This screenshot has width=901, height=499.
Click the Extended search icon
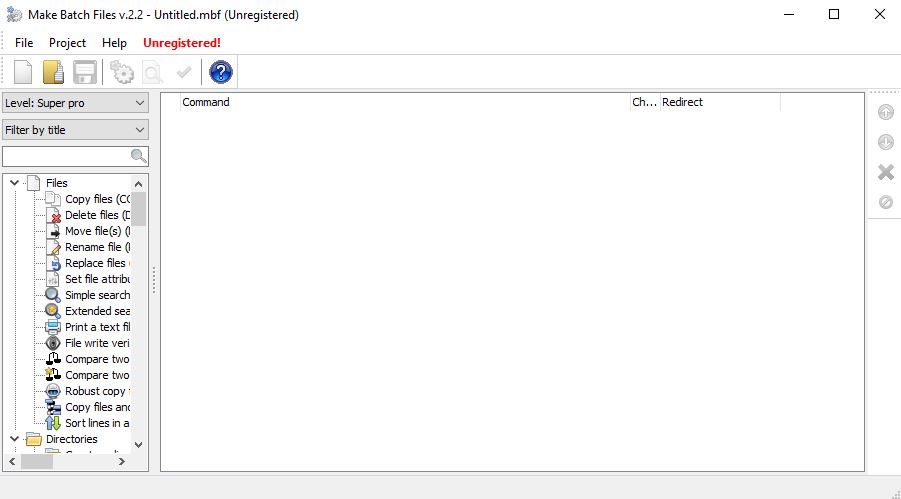53,311
